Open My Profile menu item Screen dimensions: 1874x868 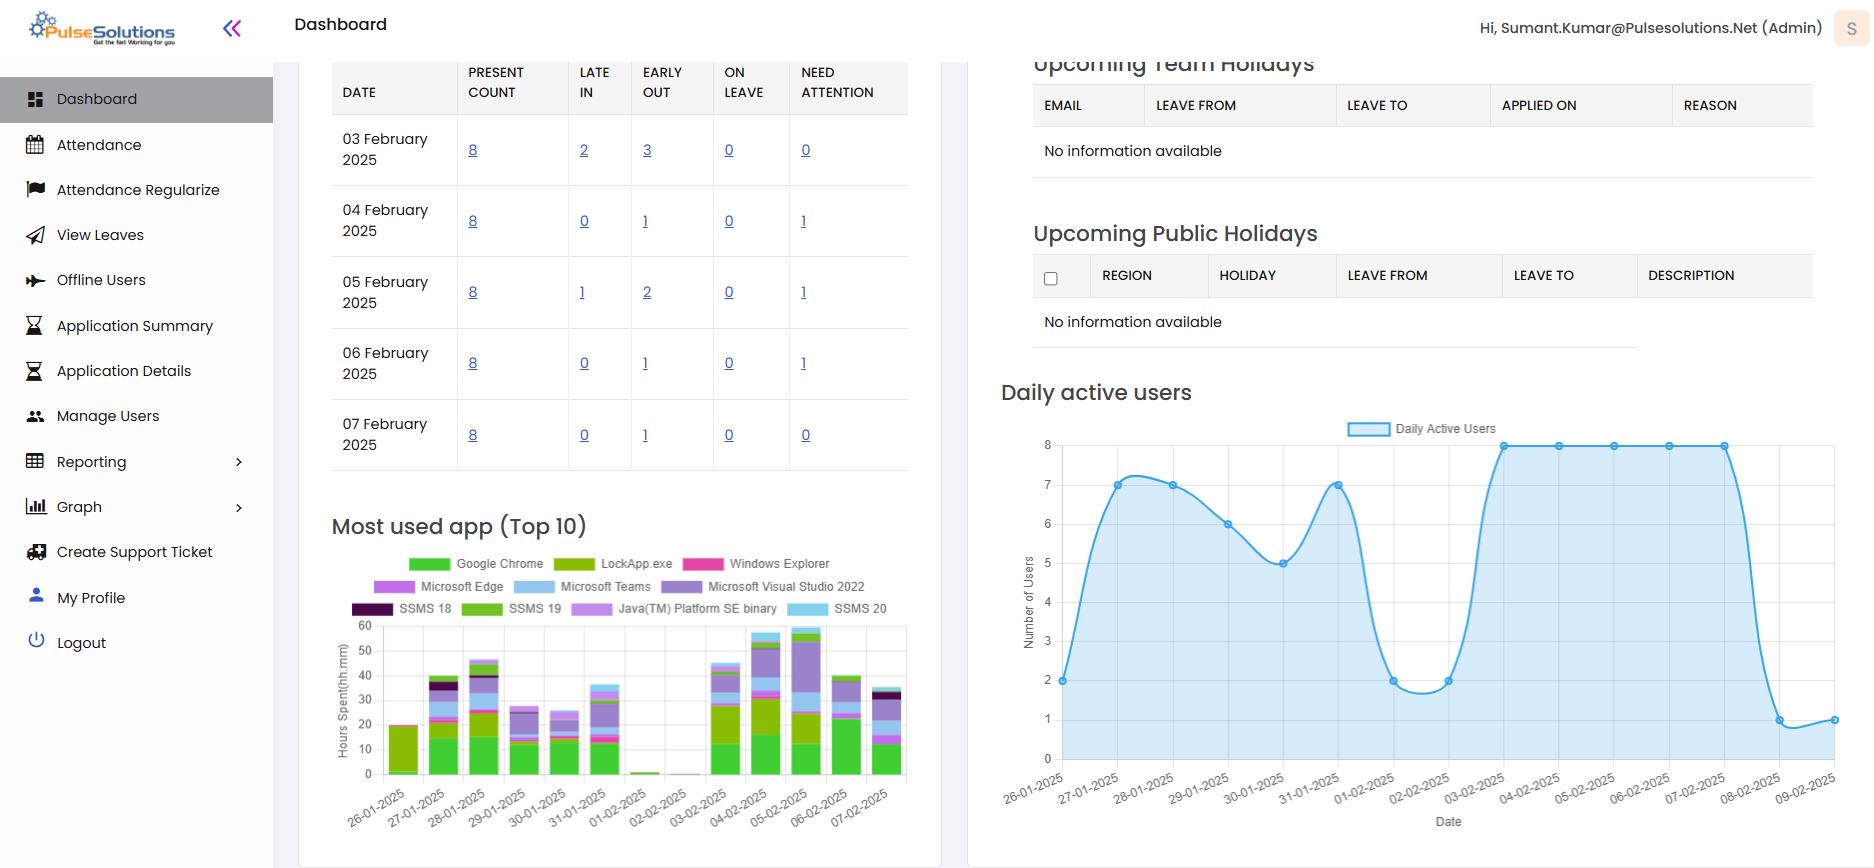91,598
